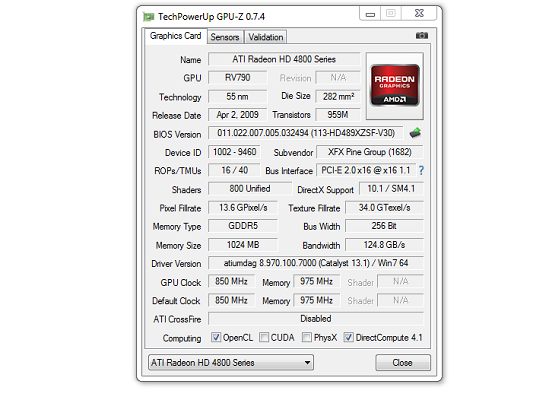
Task: Close the window with the X icon
Action: (419, 14)
